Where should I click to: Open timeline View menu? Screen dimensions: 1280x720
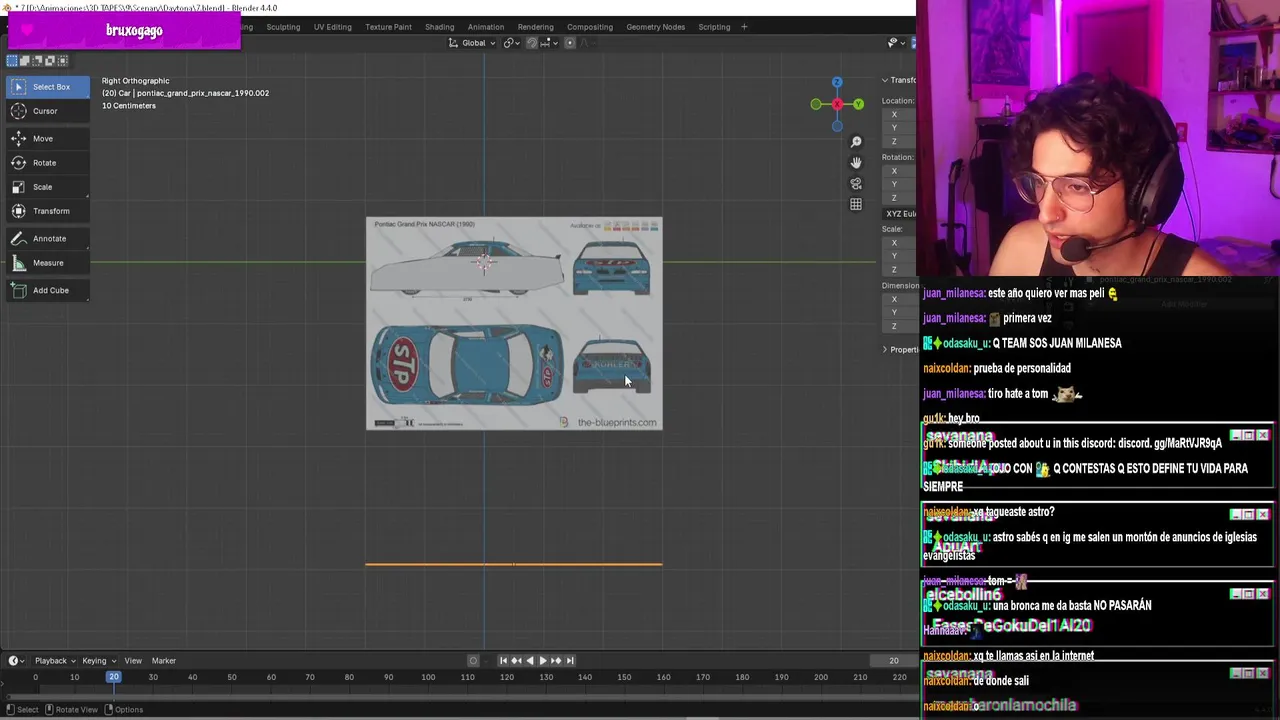click(x=132, y=660)
